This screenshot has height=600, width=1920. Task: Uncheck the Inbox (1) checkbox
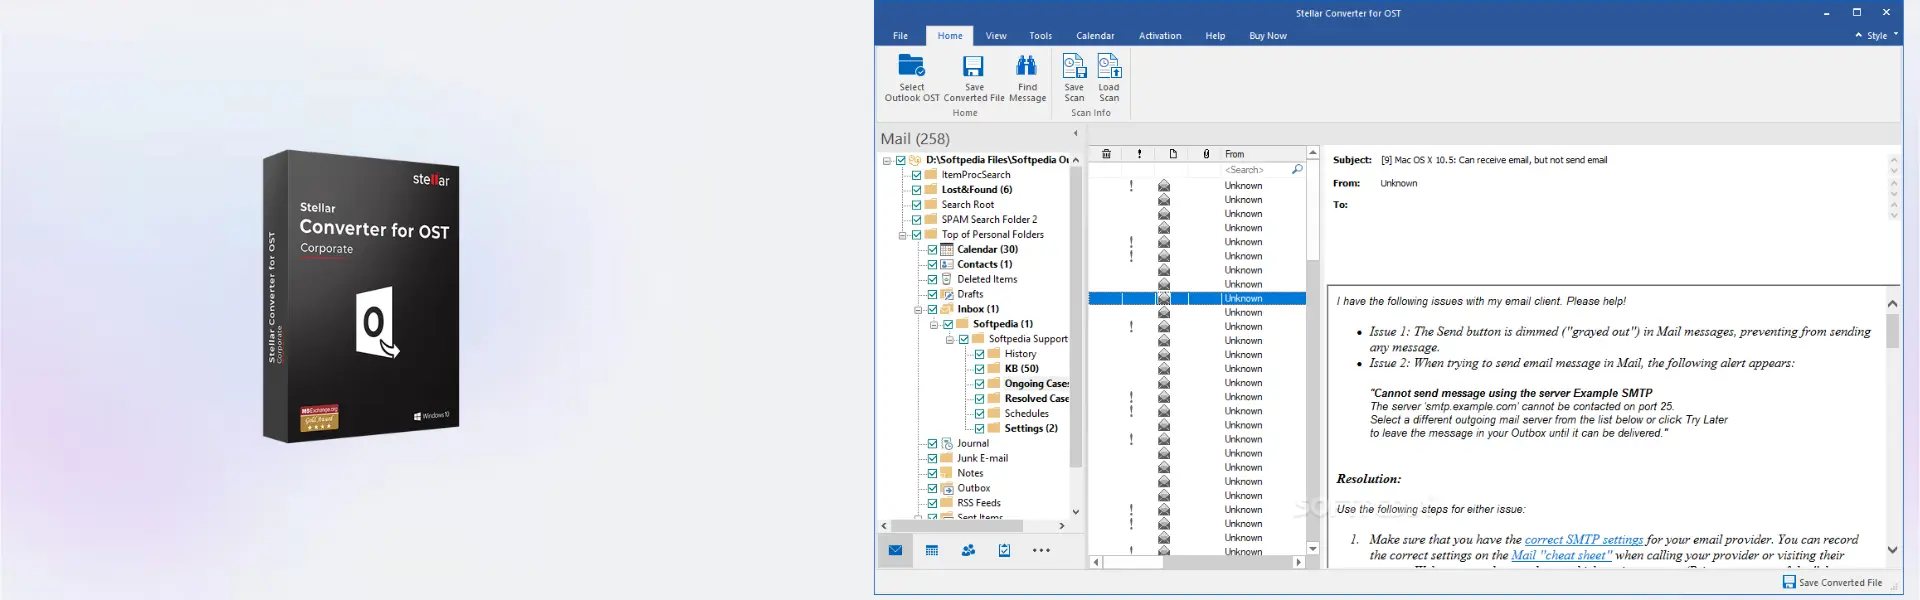[x=932, y=309]
